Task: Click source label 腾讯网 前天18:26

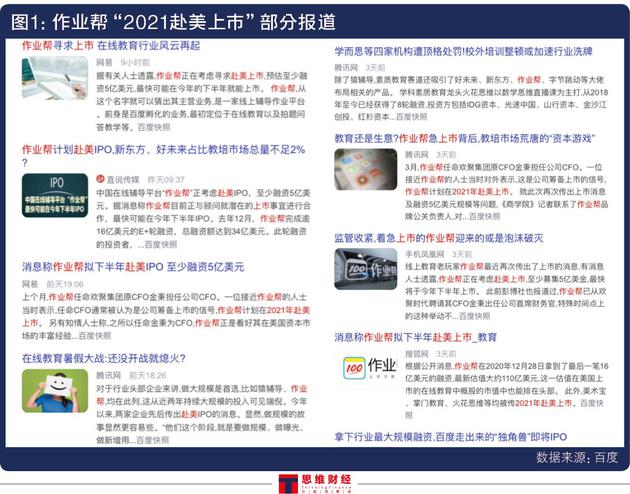Action: pos(131,376)
